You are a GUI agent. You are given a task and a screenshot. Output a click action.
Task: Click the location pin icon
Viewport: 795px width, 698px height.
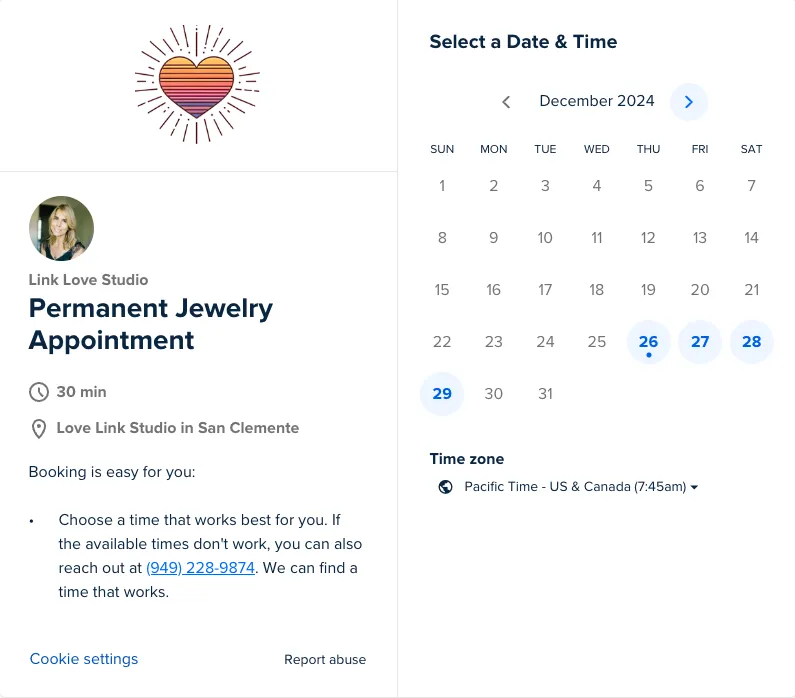coord(39,429)
